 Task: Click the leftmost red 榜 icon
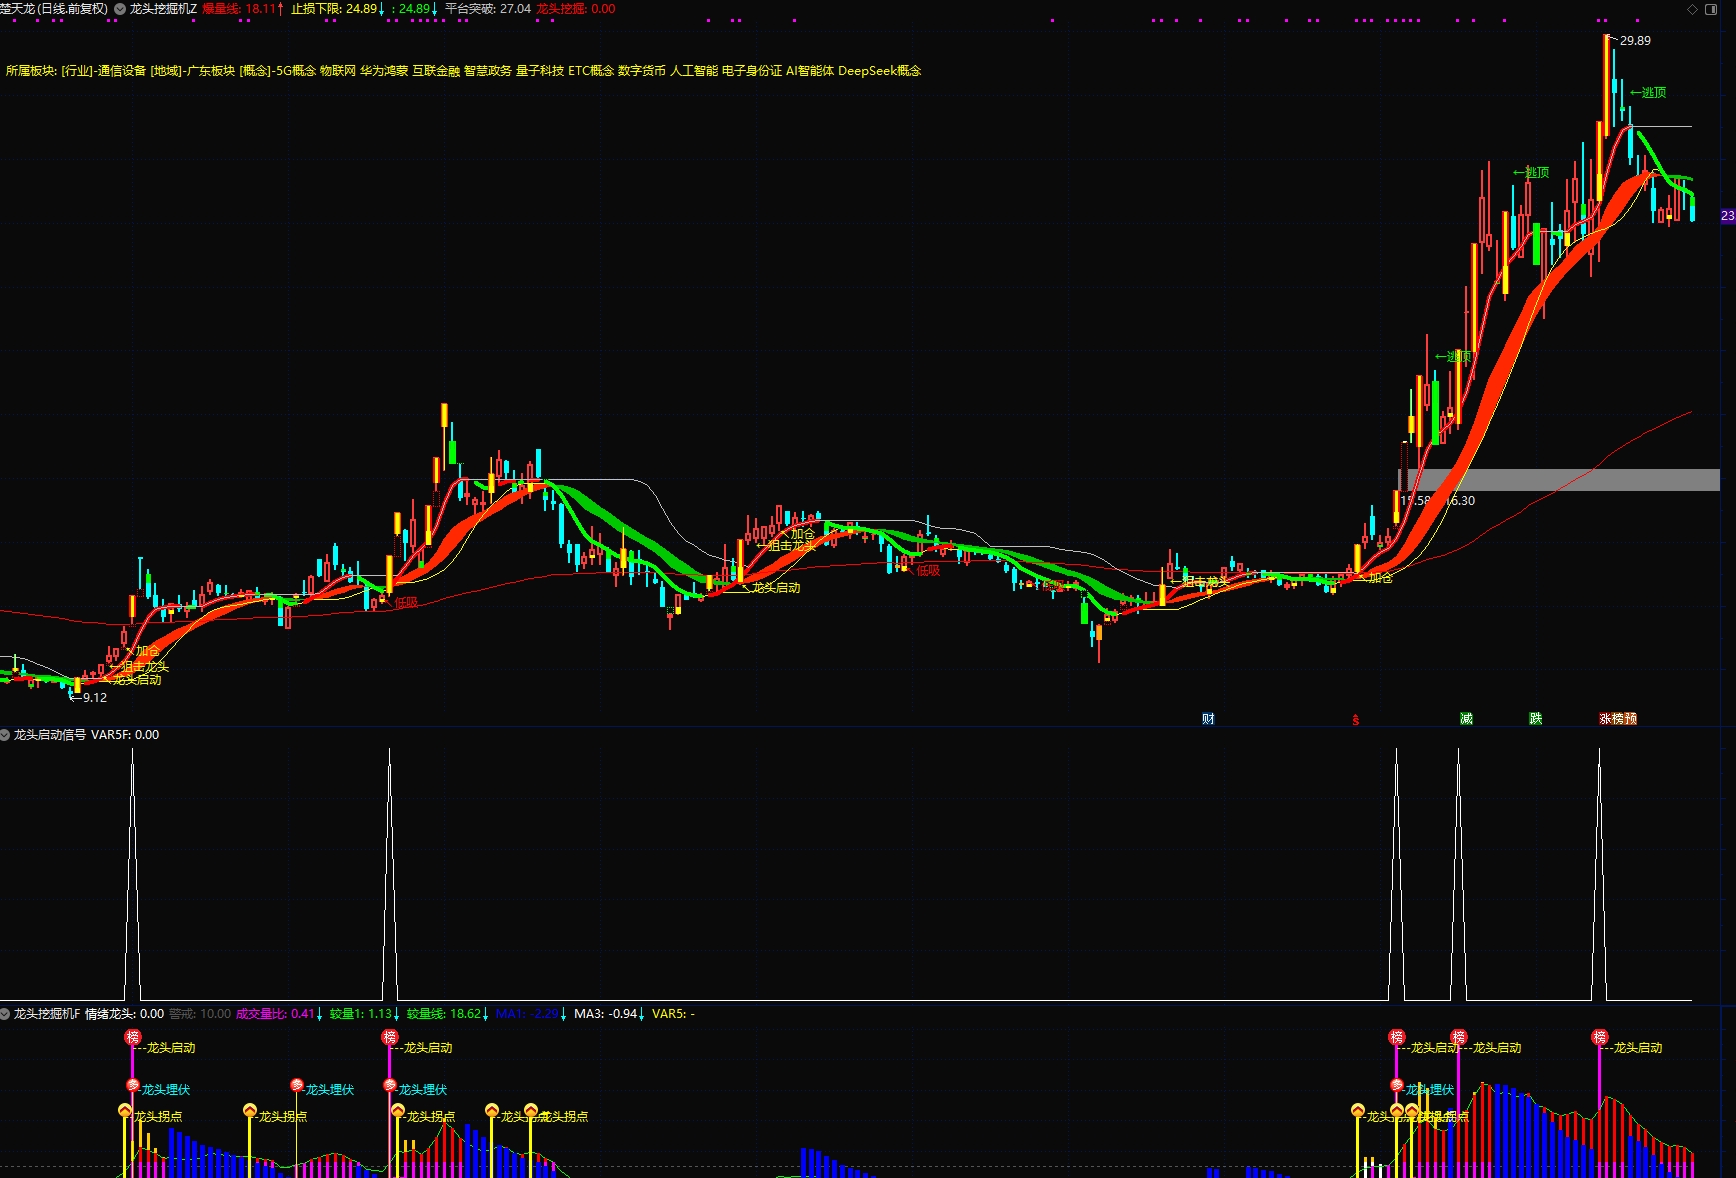tap(133, 1038)
